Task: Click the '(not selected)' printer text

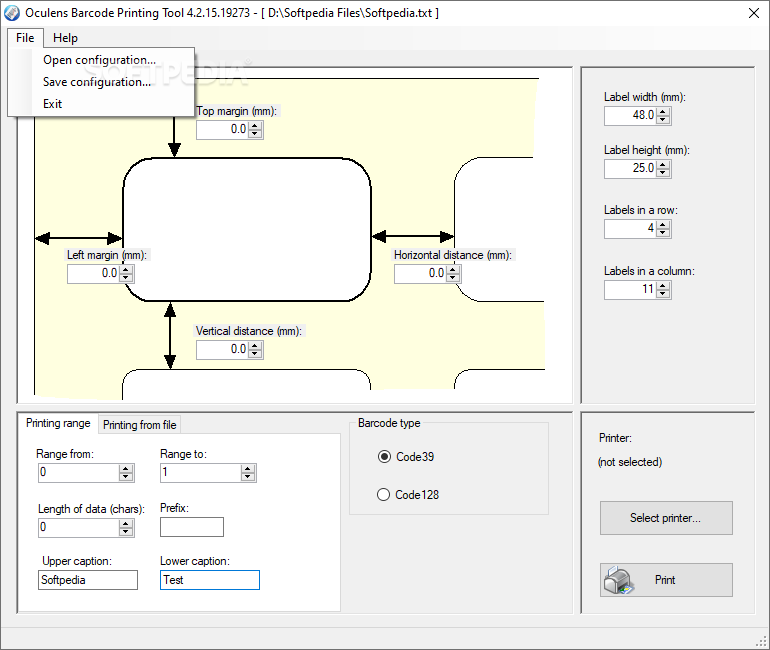Action: point(630,462)
